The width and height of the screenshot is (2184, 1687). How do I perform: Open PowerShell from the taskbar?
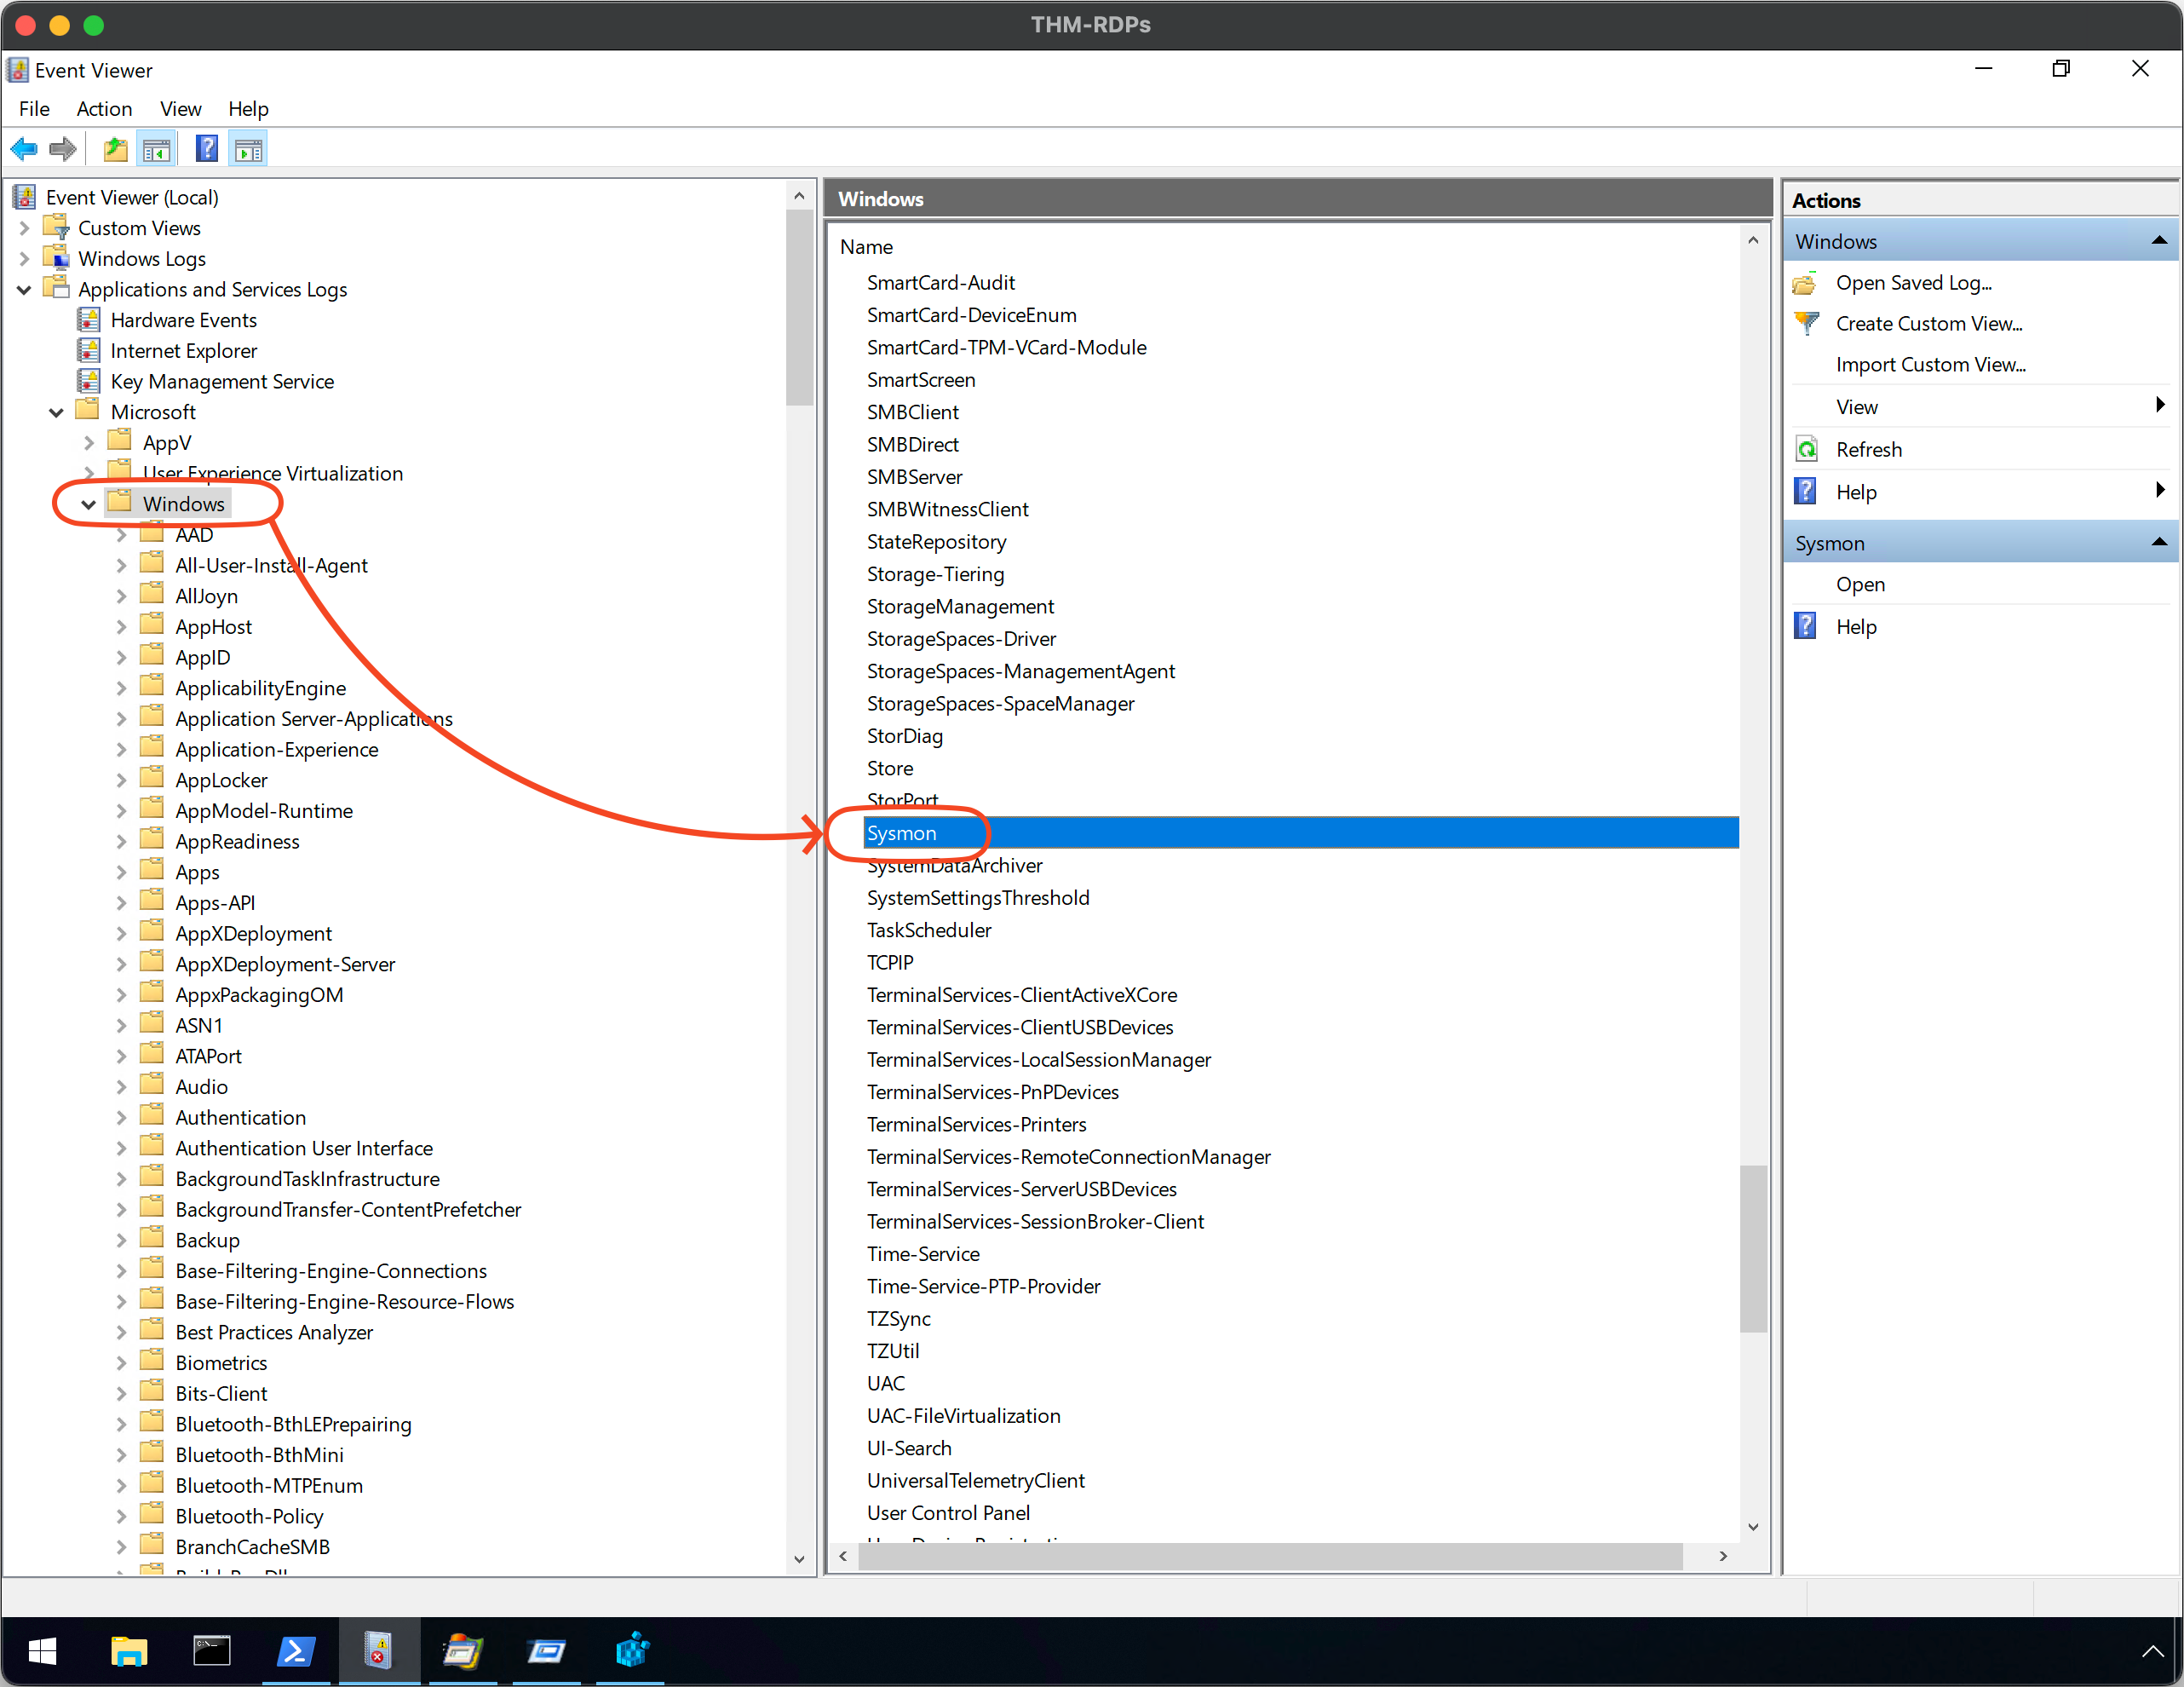coord(295,1652)
